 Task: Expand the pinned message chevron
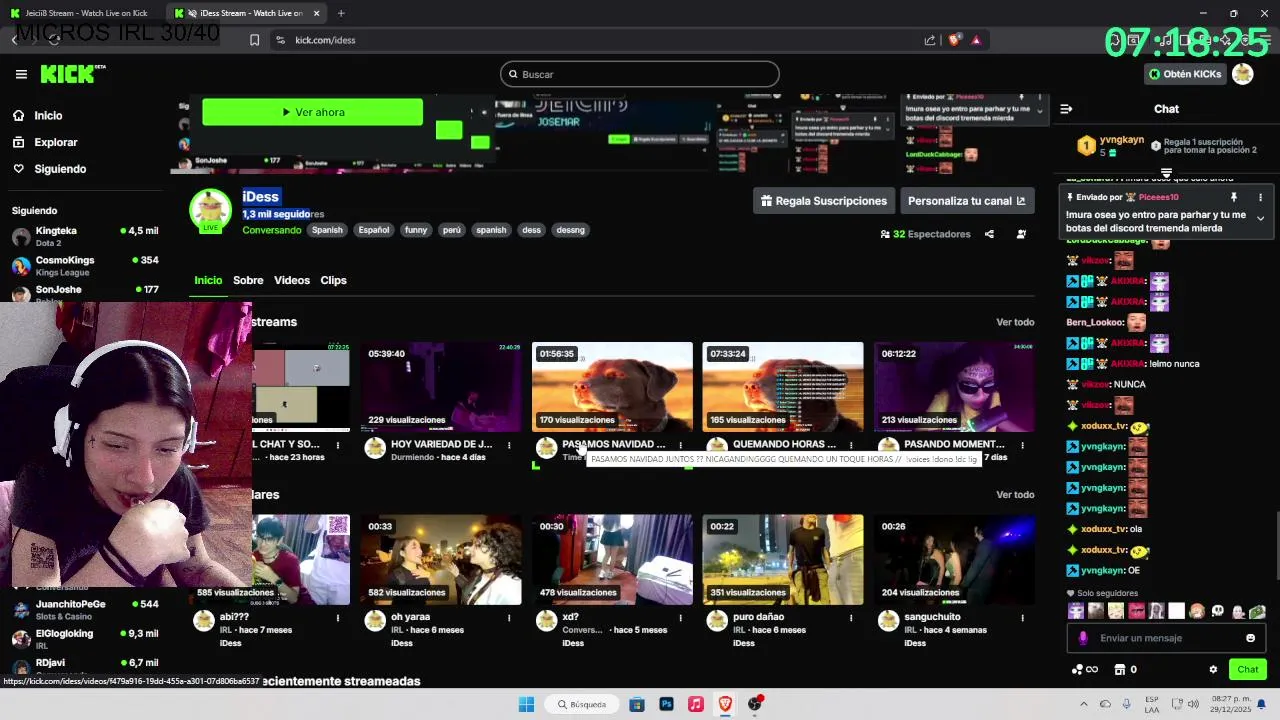[1260, 218]
